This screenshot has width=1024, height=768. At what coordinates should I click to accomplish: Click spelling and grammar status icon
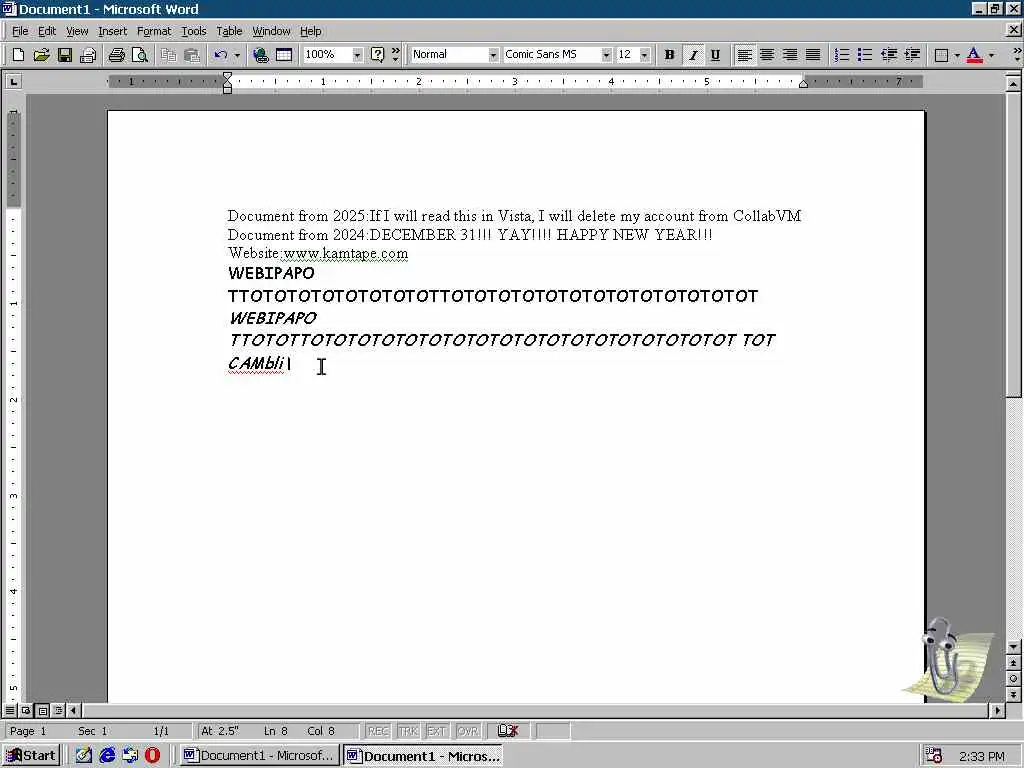point(508,731)
